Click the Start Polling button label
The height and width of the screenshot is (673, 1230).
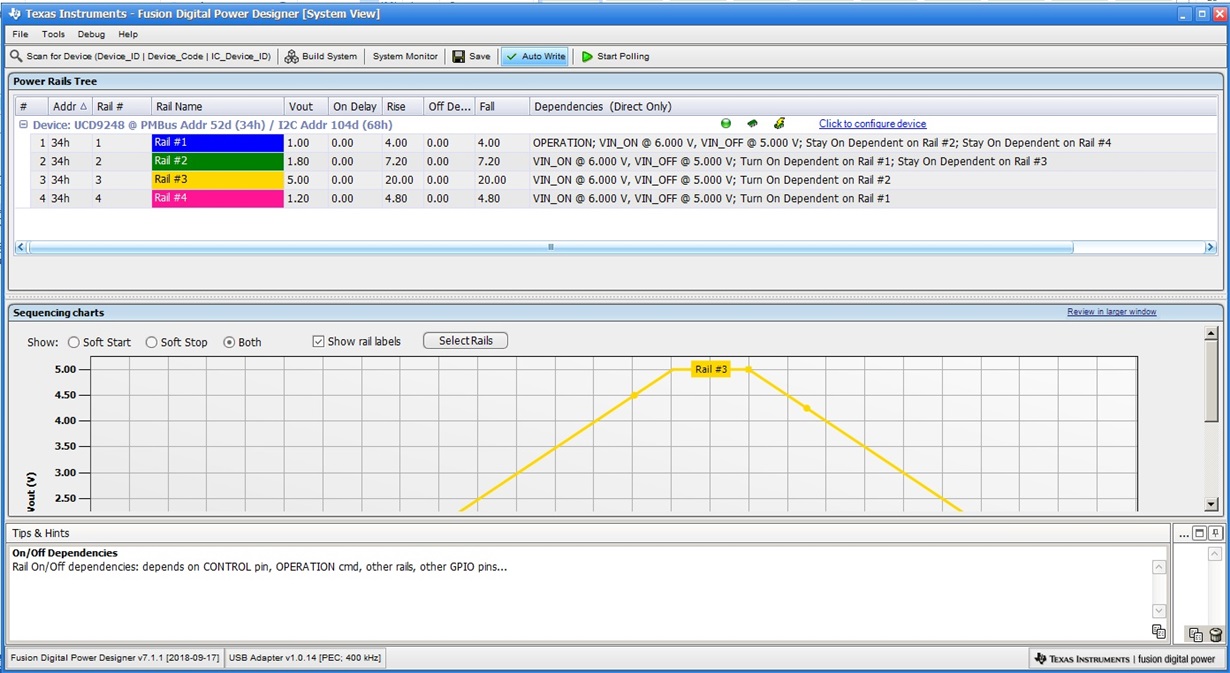coord(623,57)
